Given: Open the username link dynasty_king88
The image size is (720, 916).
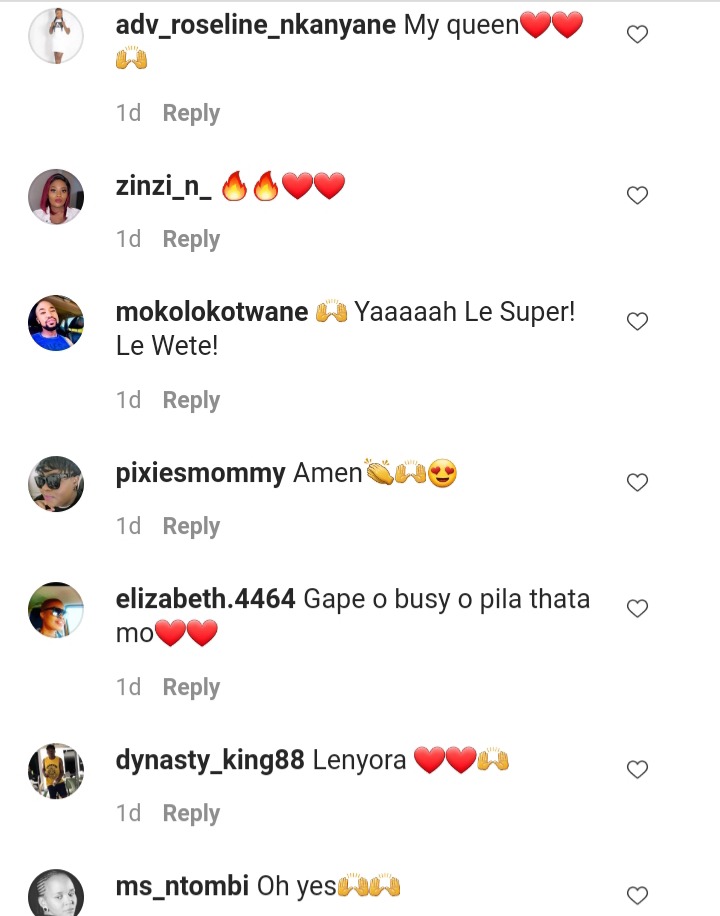Looking at the screenshot, I should [210, 761].
